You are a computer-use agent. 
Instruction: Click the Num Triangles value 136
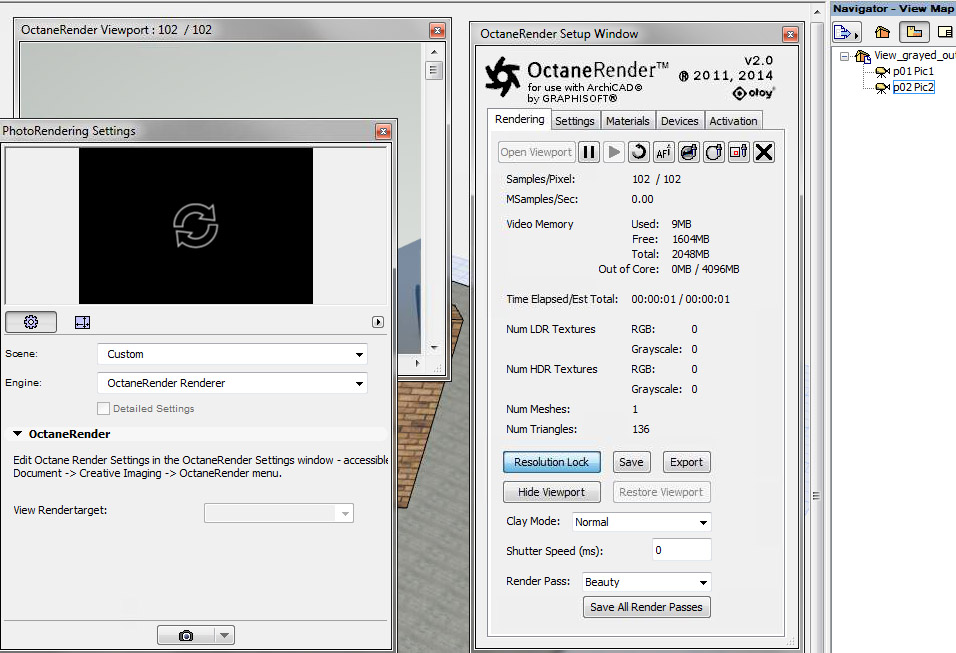tap(641, 429)
